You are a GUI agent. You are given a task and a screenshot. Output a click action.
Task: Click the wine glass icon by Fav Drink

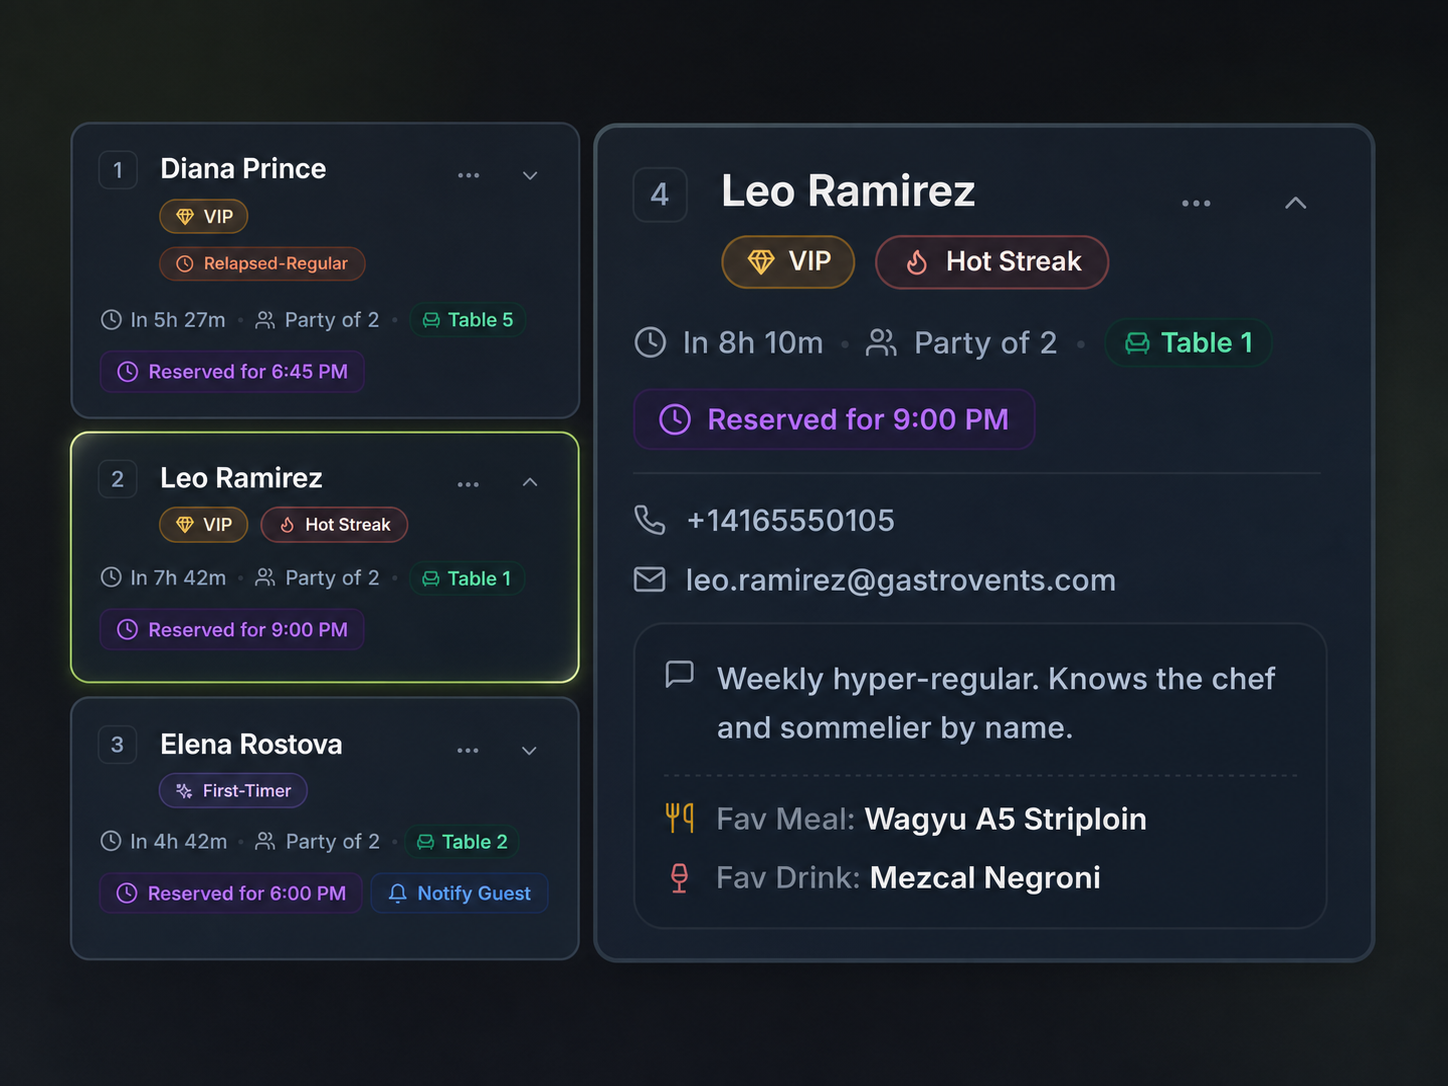point(679,878)
